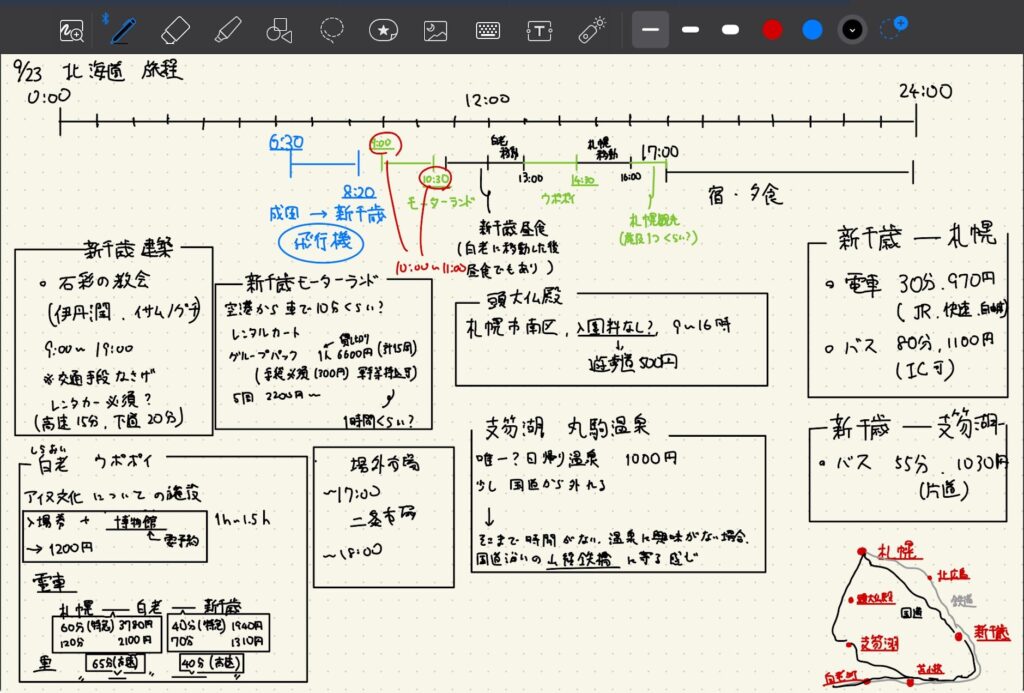
Task: Select the Text box tool
Action: click(x=540, y=31)
